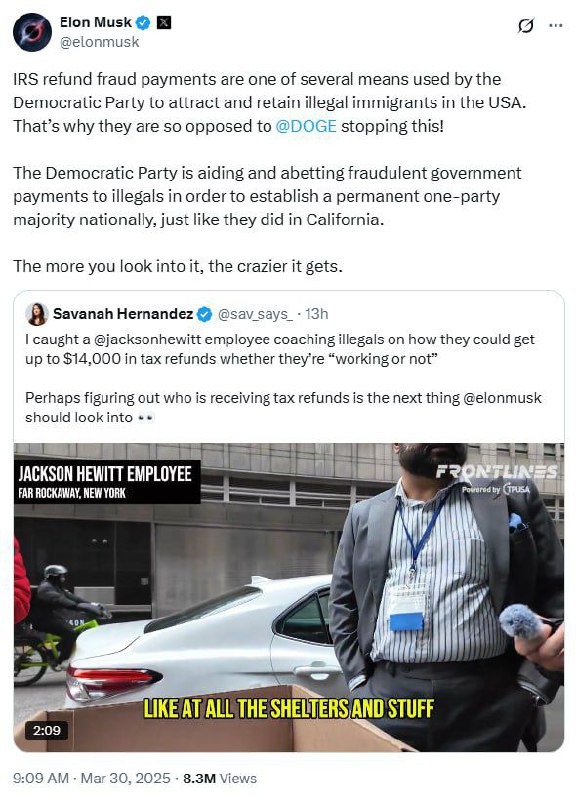Open the 8.3M Views analytics
This screenshot has height=800, width=576.
pyautogui.click(x=220, y=778)
